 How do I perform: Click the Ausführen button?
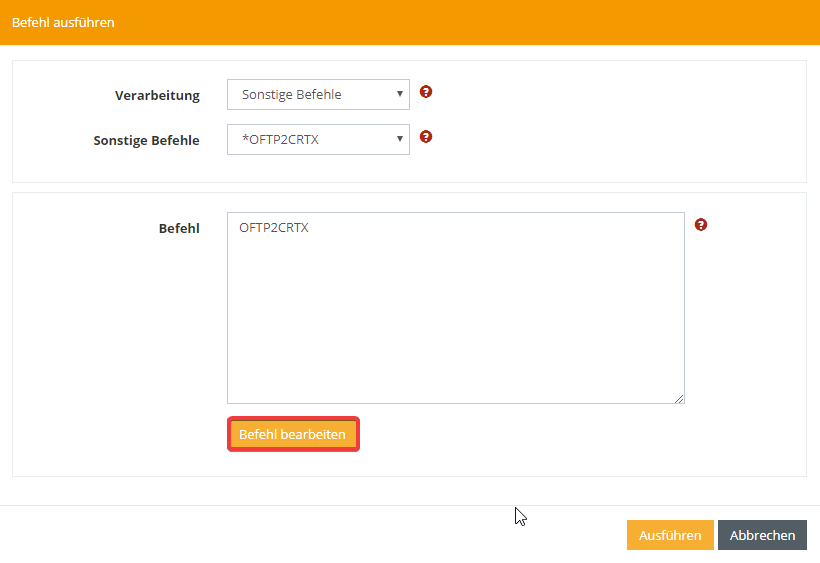(x=670, y=535)
